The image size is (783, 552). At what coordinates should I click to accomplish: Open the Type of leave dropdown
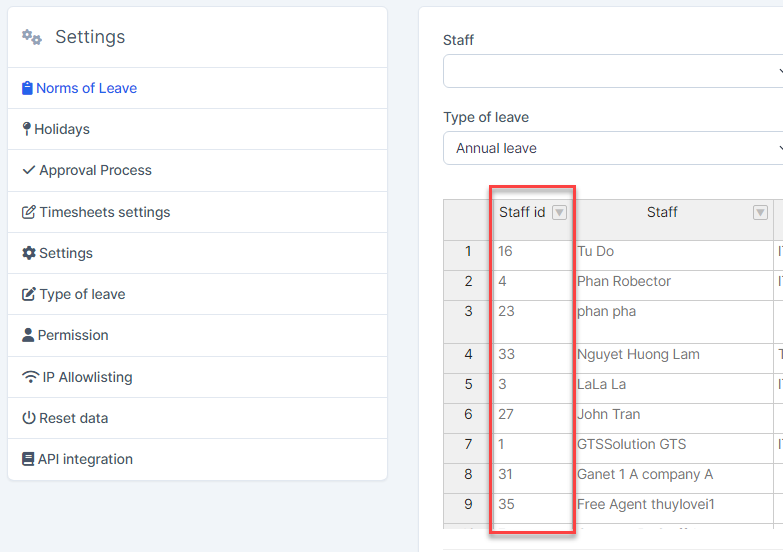[612, 148]
